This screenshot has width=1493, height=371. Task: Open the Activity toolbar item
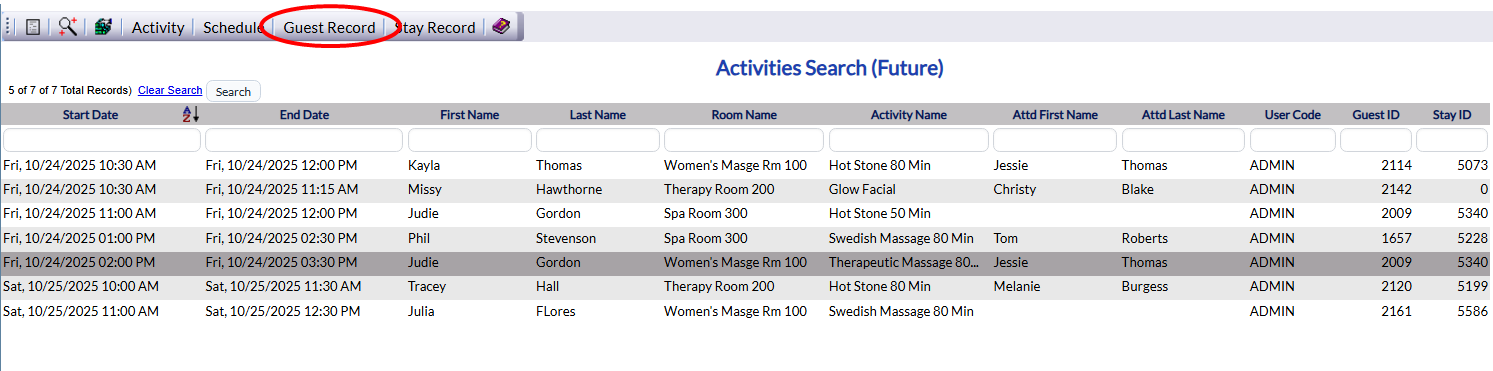[x=158, y=28]
